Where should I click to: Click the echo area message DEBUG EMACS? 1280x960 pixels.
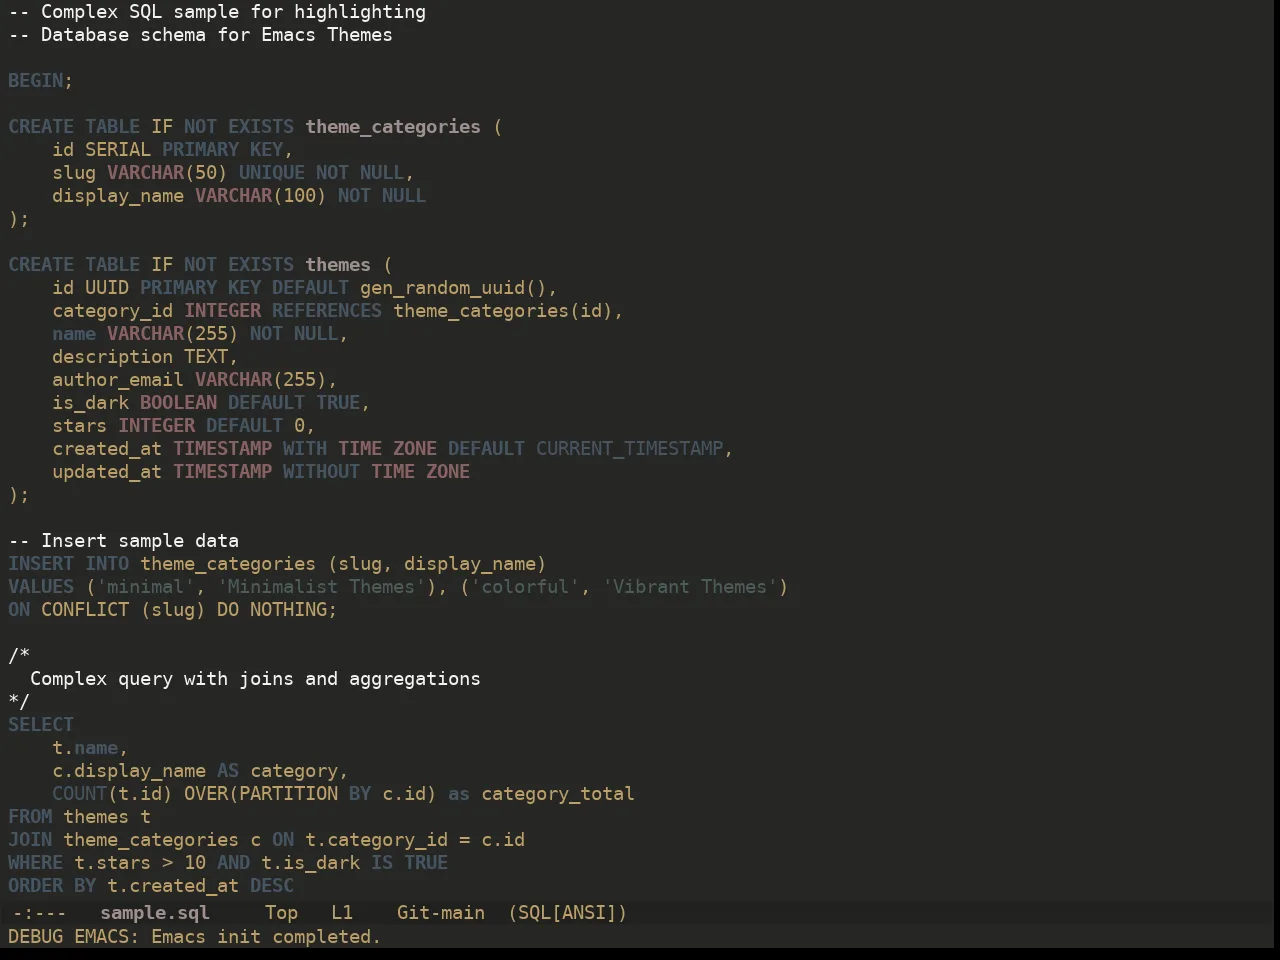(195, 936)
